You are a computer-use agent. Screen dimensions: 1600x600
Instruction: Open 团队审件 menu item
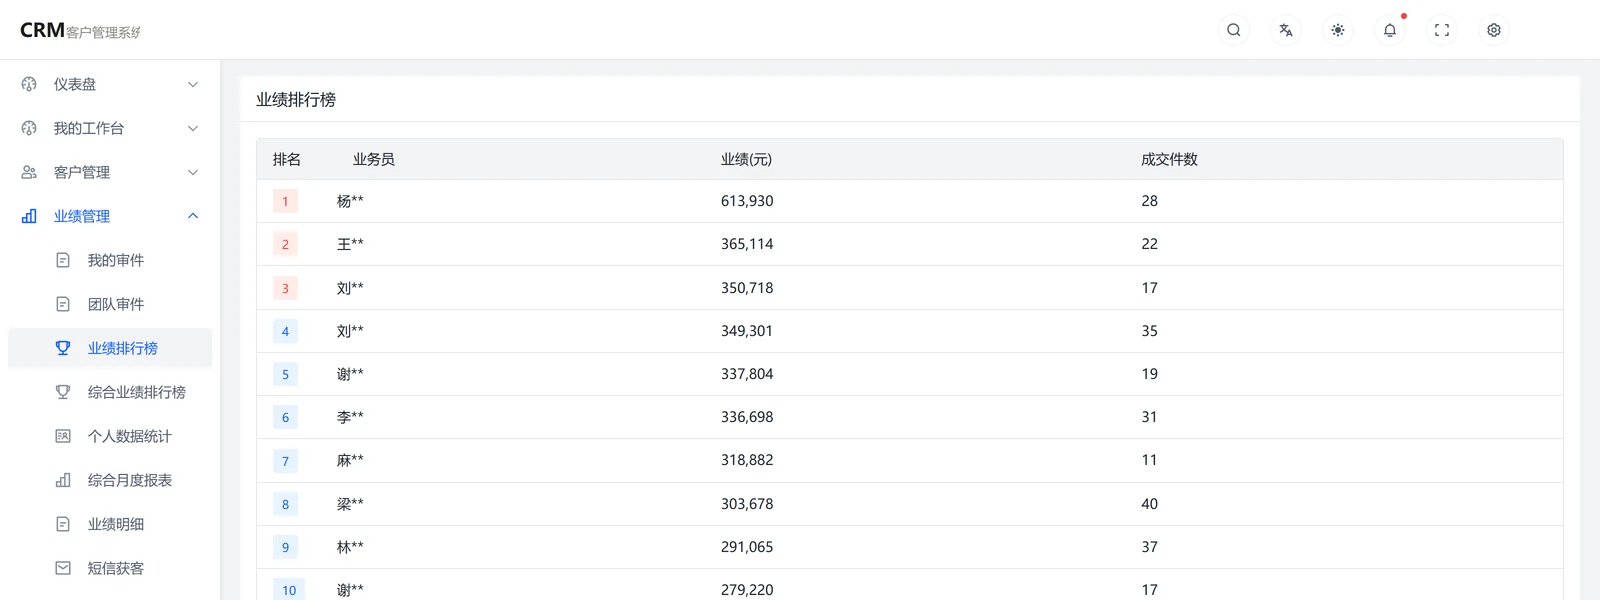click(110, 304)
